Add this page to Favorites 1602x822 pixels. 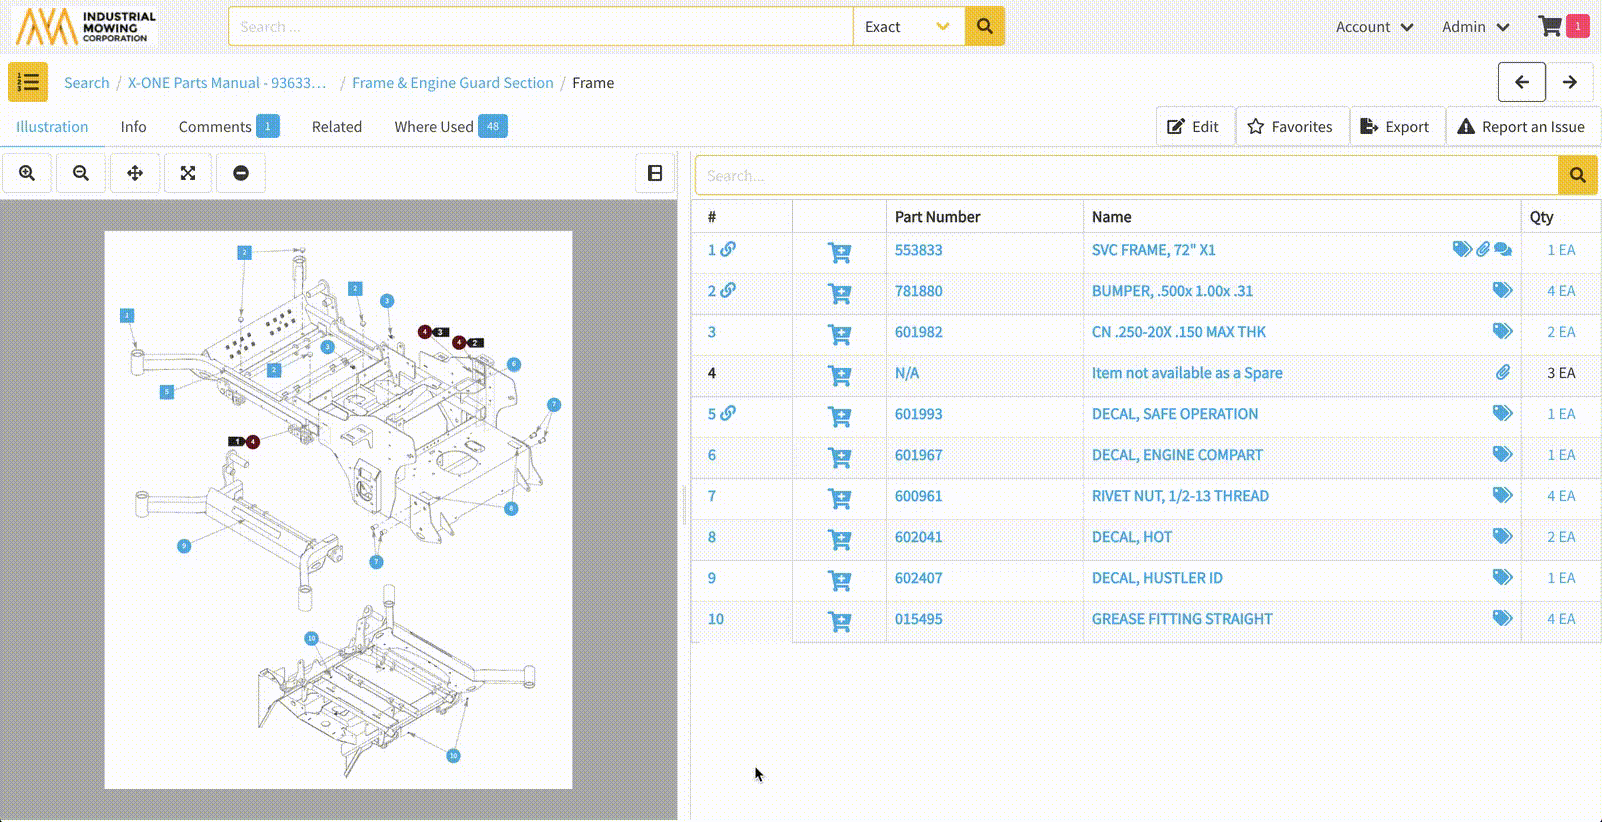tap(1291, 127)
